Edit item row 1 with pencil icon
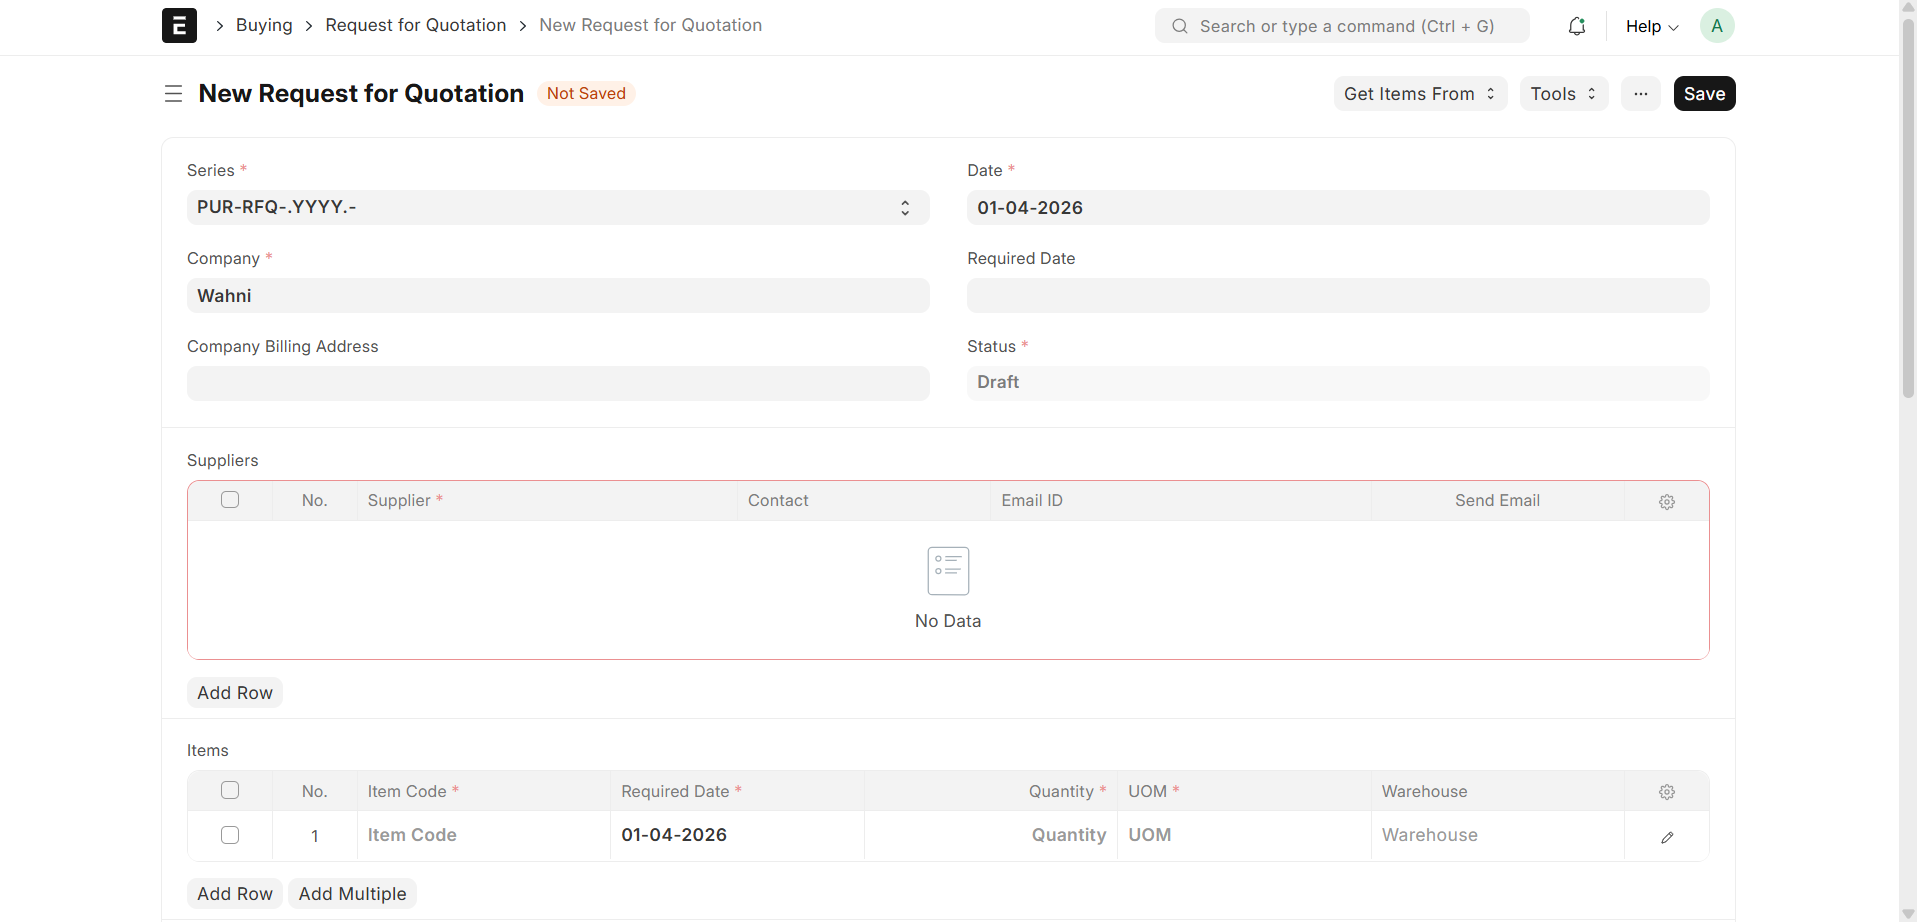 point(1667,837)
